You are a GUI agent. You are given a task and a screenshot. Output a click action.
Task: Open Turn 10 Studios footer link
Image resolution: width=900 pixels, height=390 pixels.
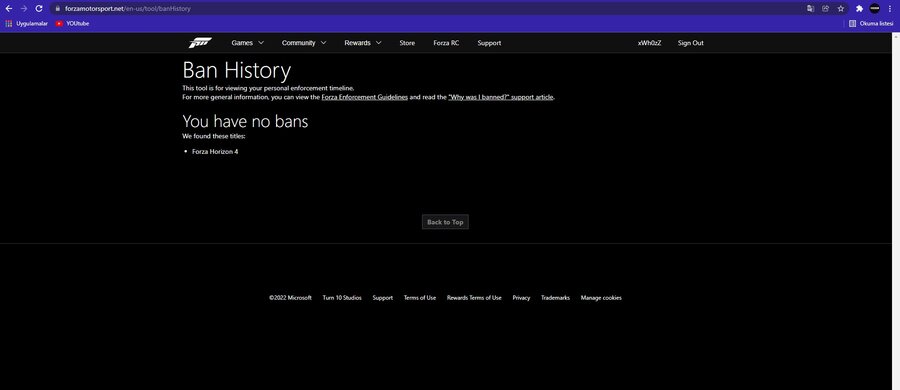tap(342, 298)
